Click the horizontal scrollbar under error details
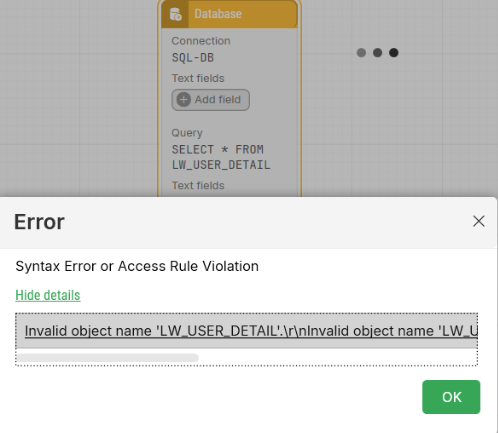Viewport: 498px width, 433px height. click(x=108, y=358)
